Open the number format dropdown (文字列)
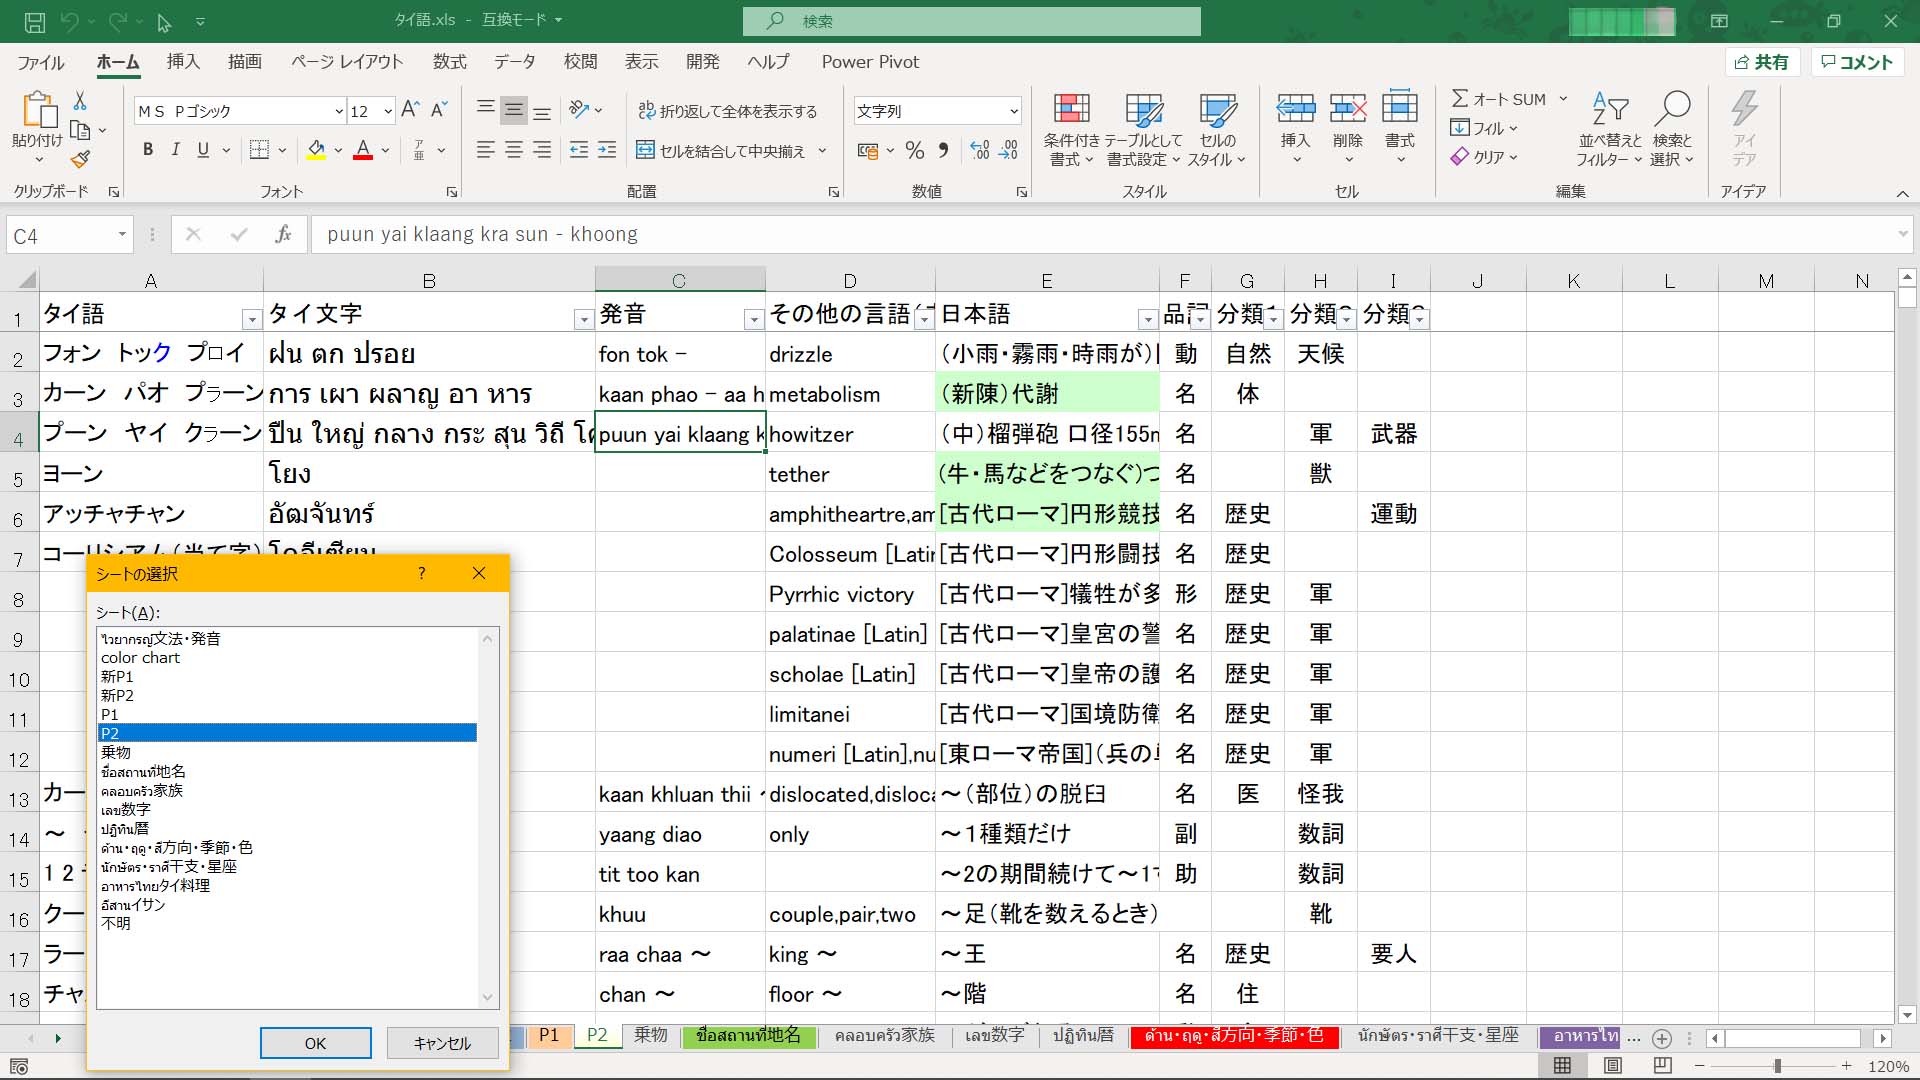The height and width of the screenshot is (1080, 1920). point(1014,111)
